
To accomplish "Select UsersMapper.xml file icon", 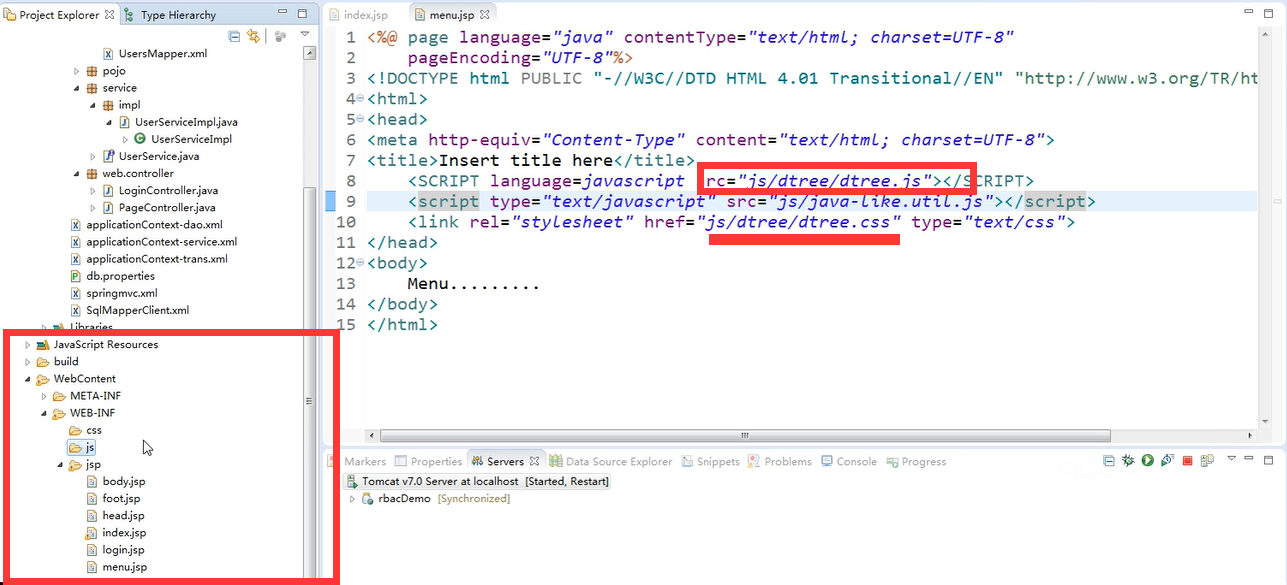I will (x=109, y=54).
